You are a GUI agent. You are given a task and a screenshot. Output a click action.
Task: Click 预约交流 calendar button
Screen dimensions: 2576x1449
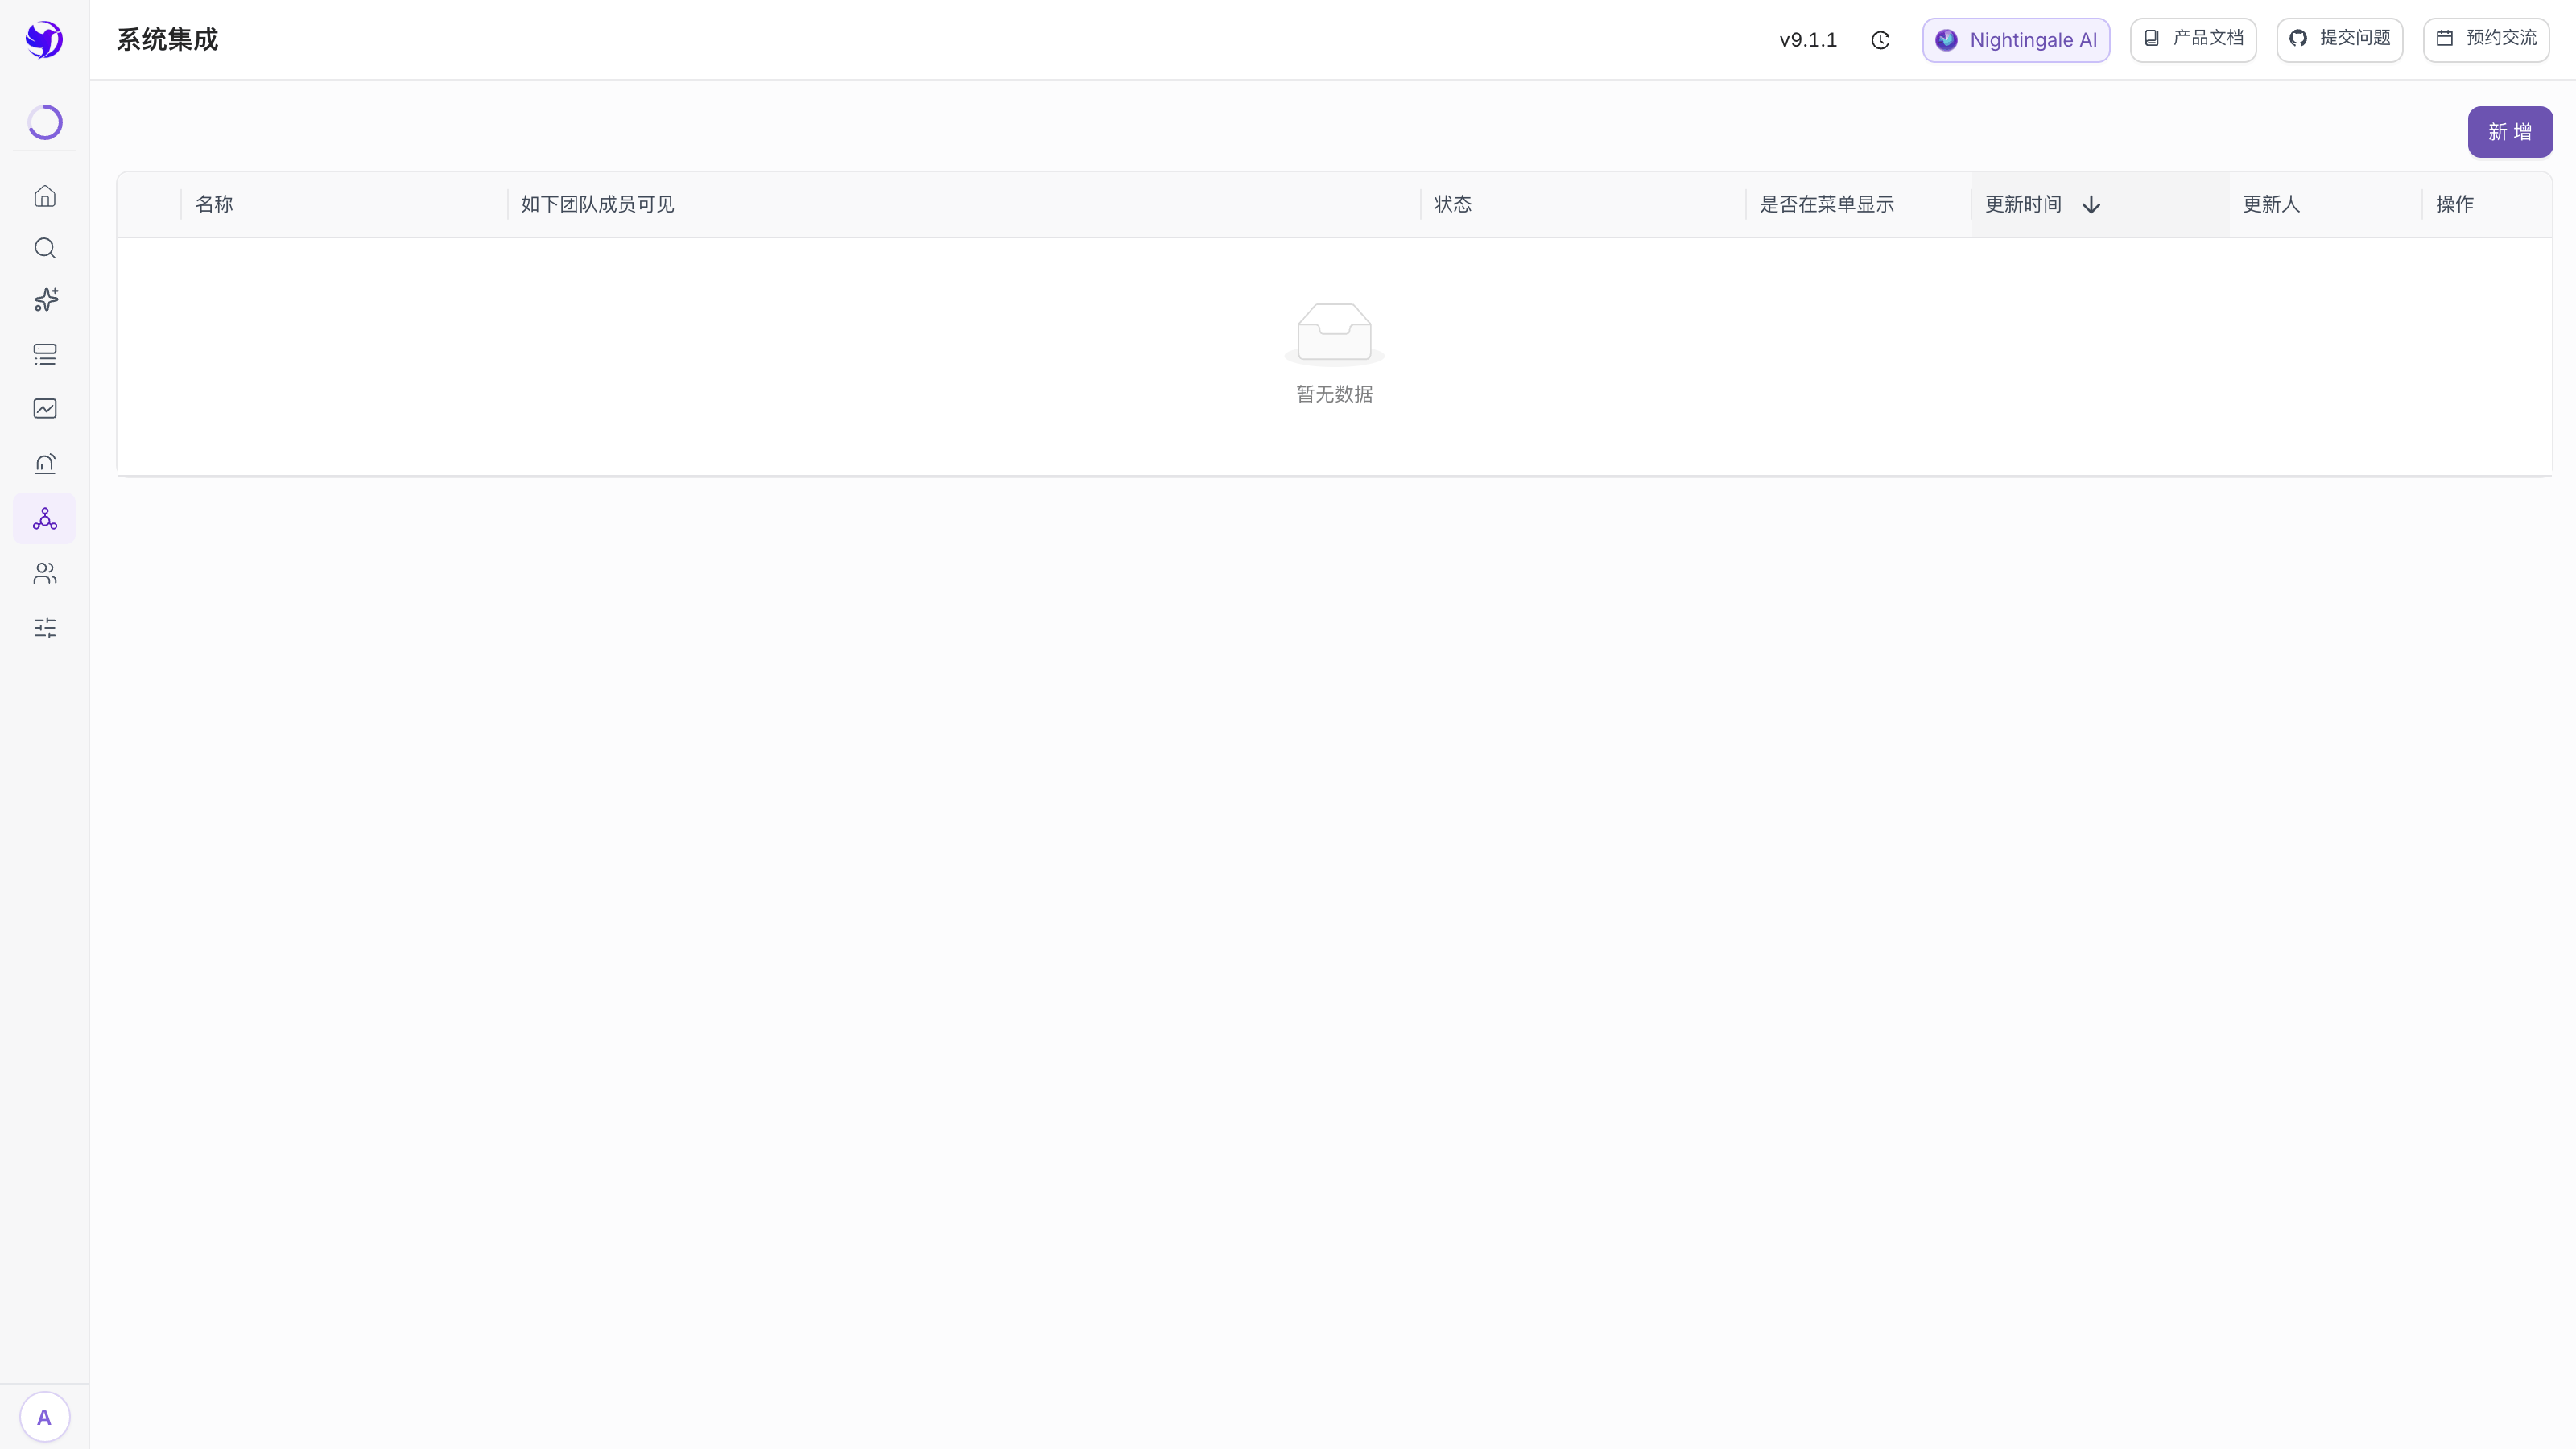(2486, 40)
